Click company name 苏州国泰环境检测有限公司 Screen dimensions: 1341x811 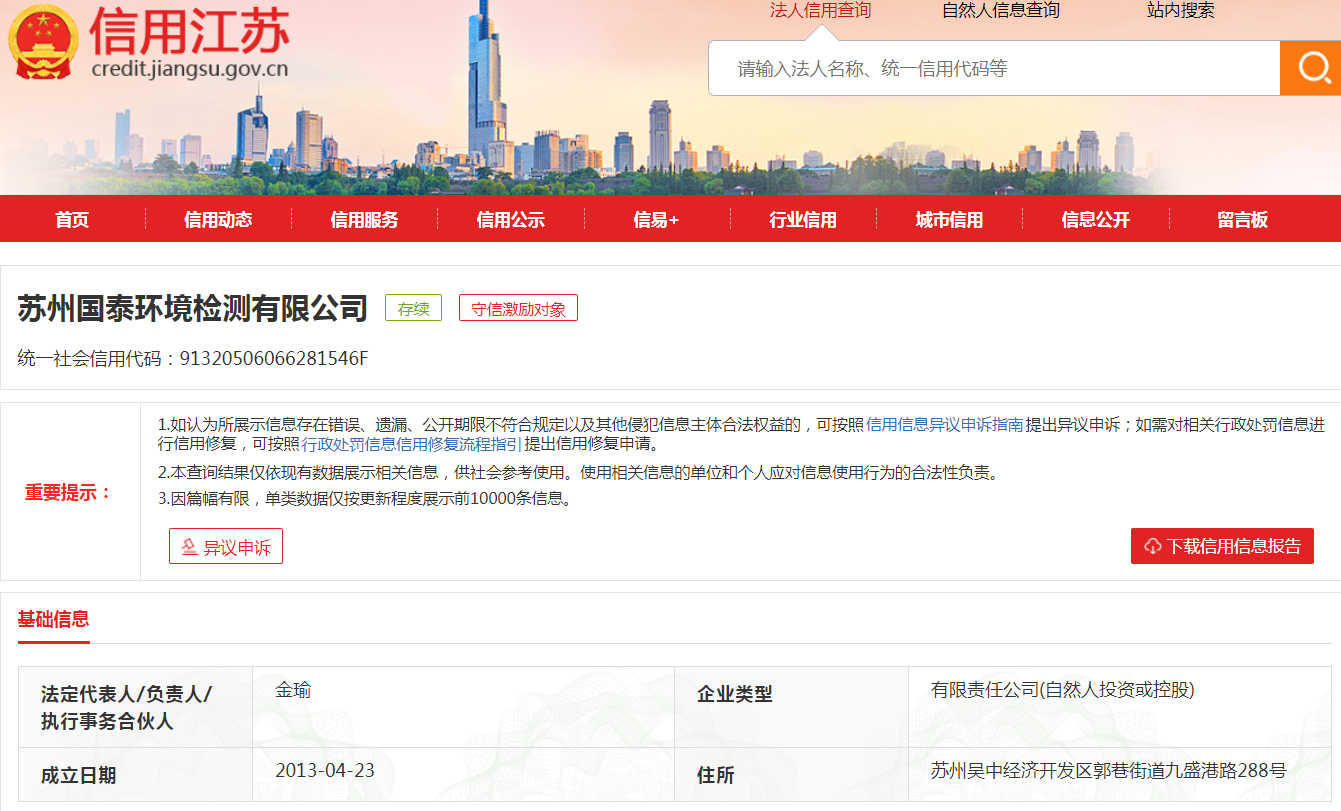193,308
